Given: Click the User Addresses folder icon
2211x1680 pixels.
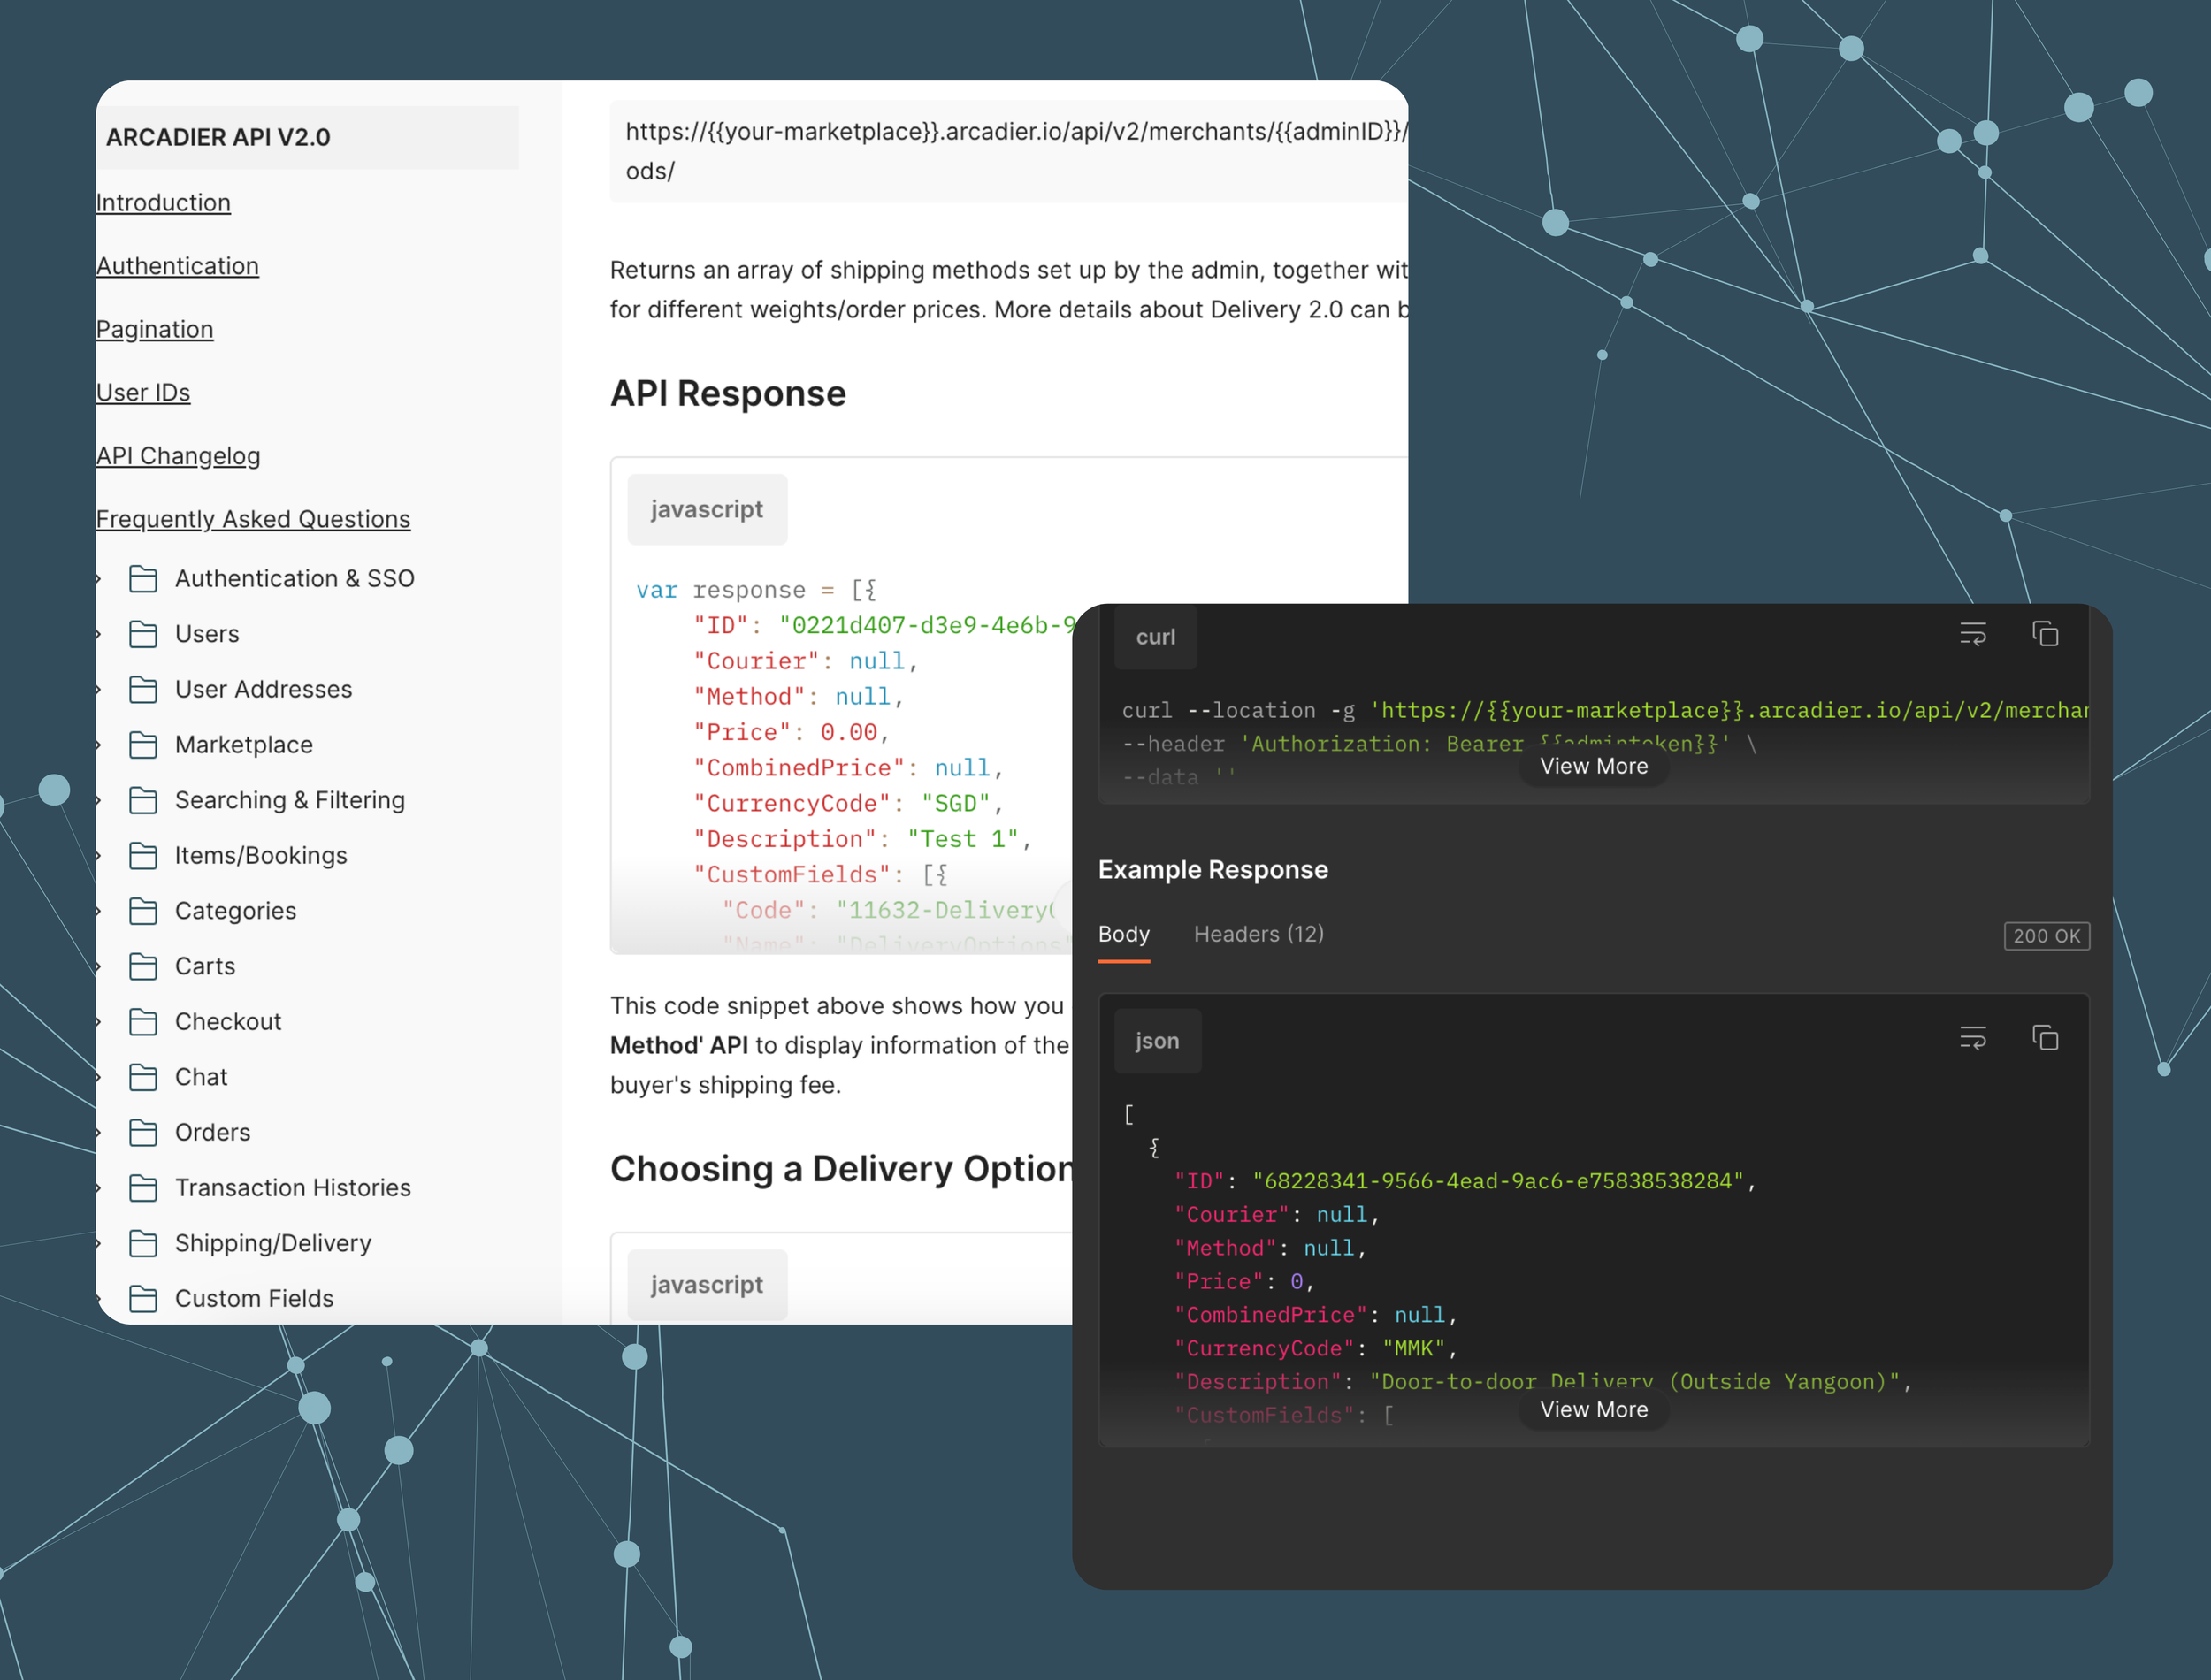Looking at the screenshot, I should (143, 690).
